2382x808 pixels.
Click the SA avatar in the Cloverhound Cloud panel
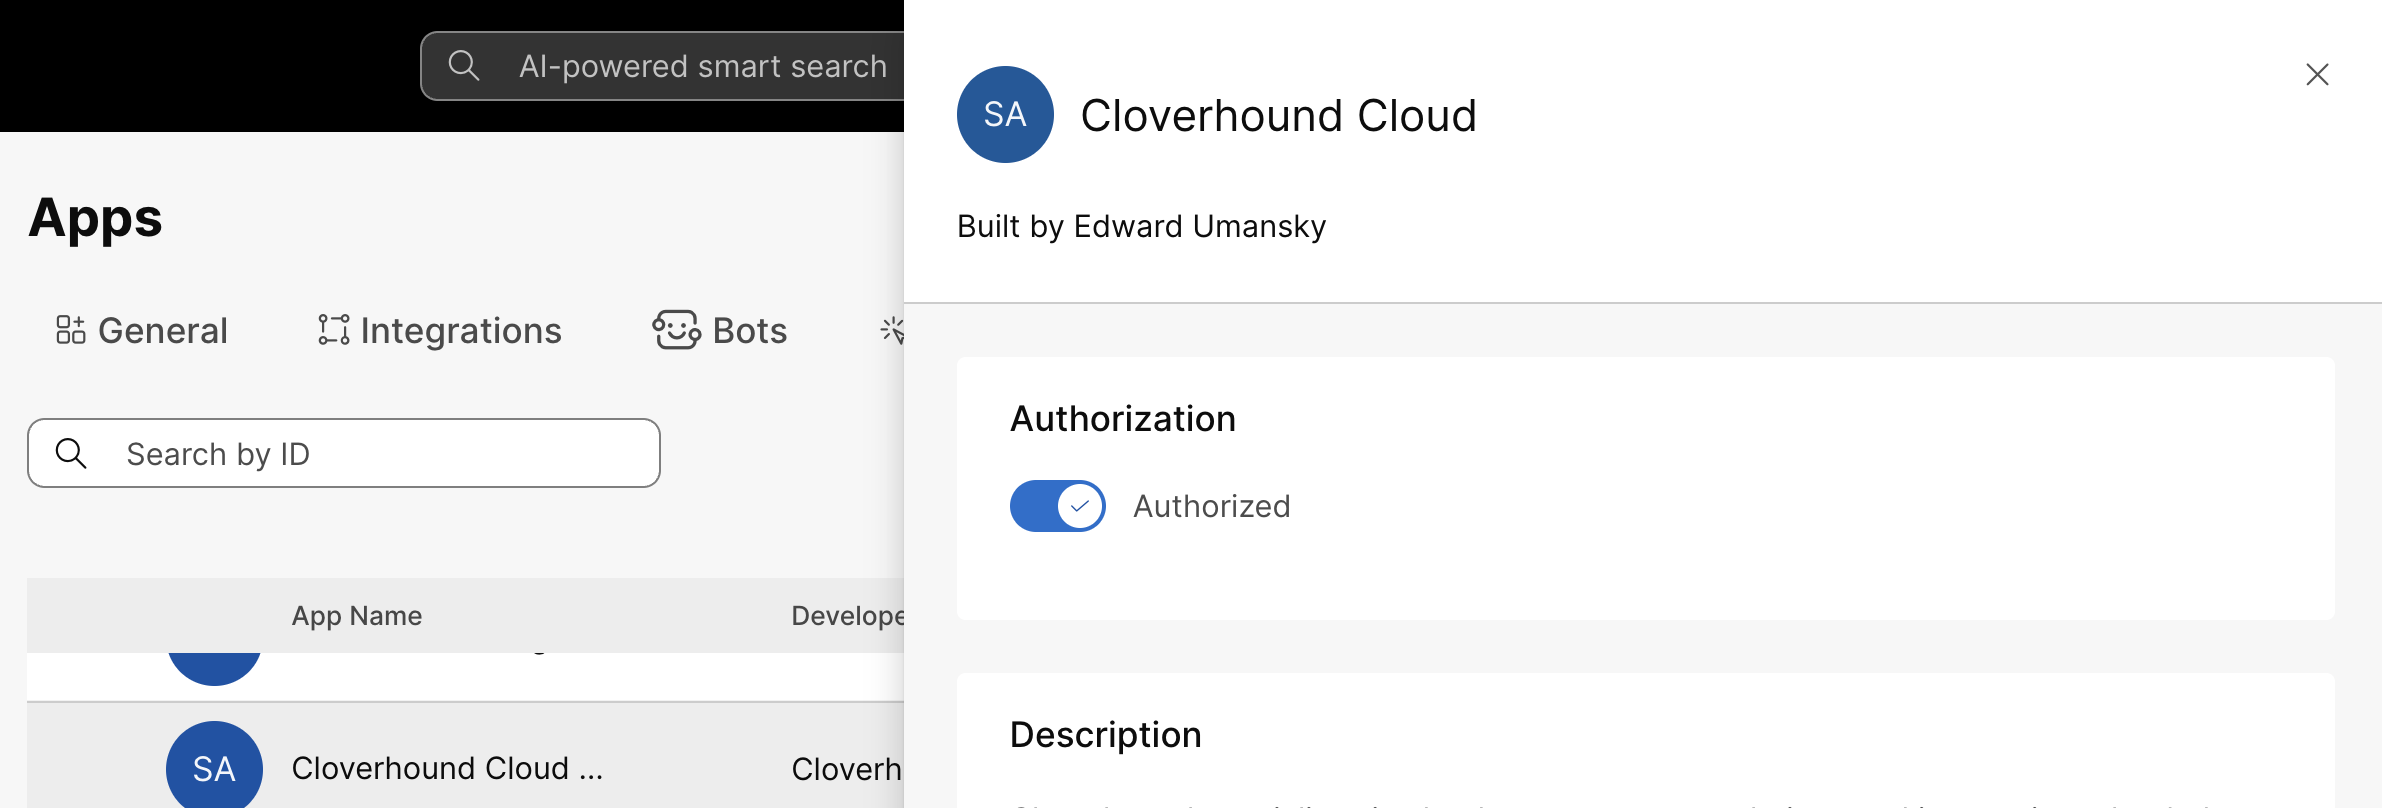pos(1004,114)
